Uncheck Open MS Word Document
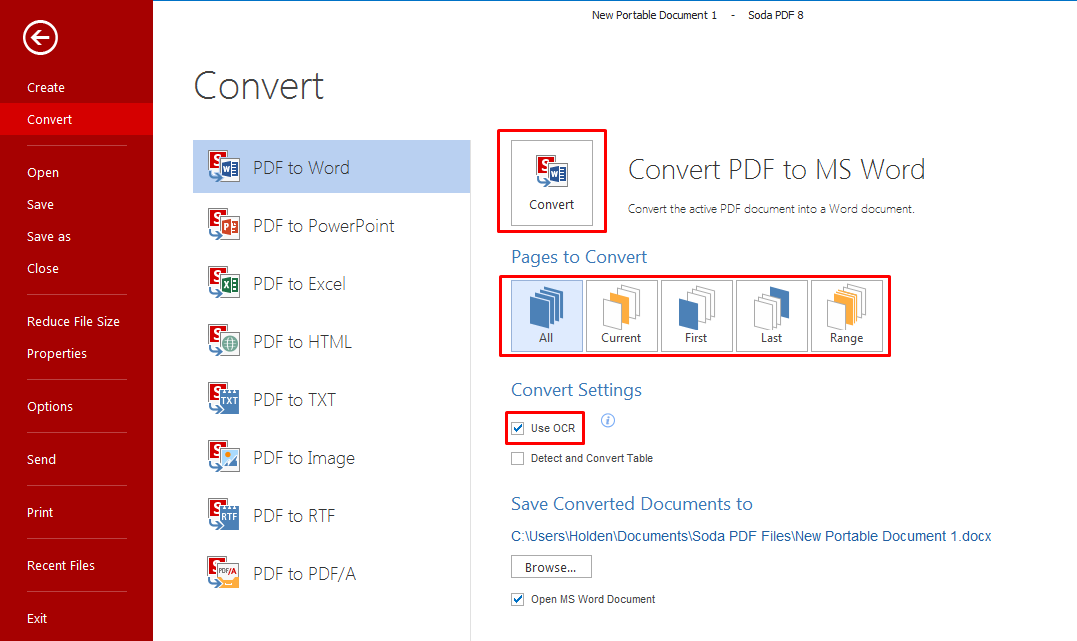 pos(518,599)
